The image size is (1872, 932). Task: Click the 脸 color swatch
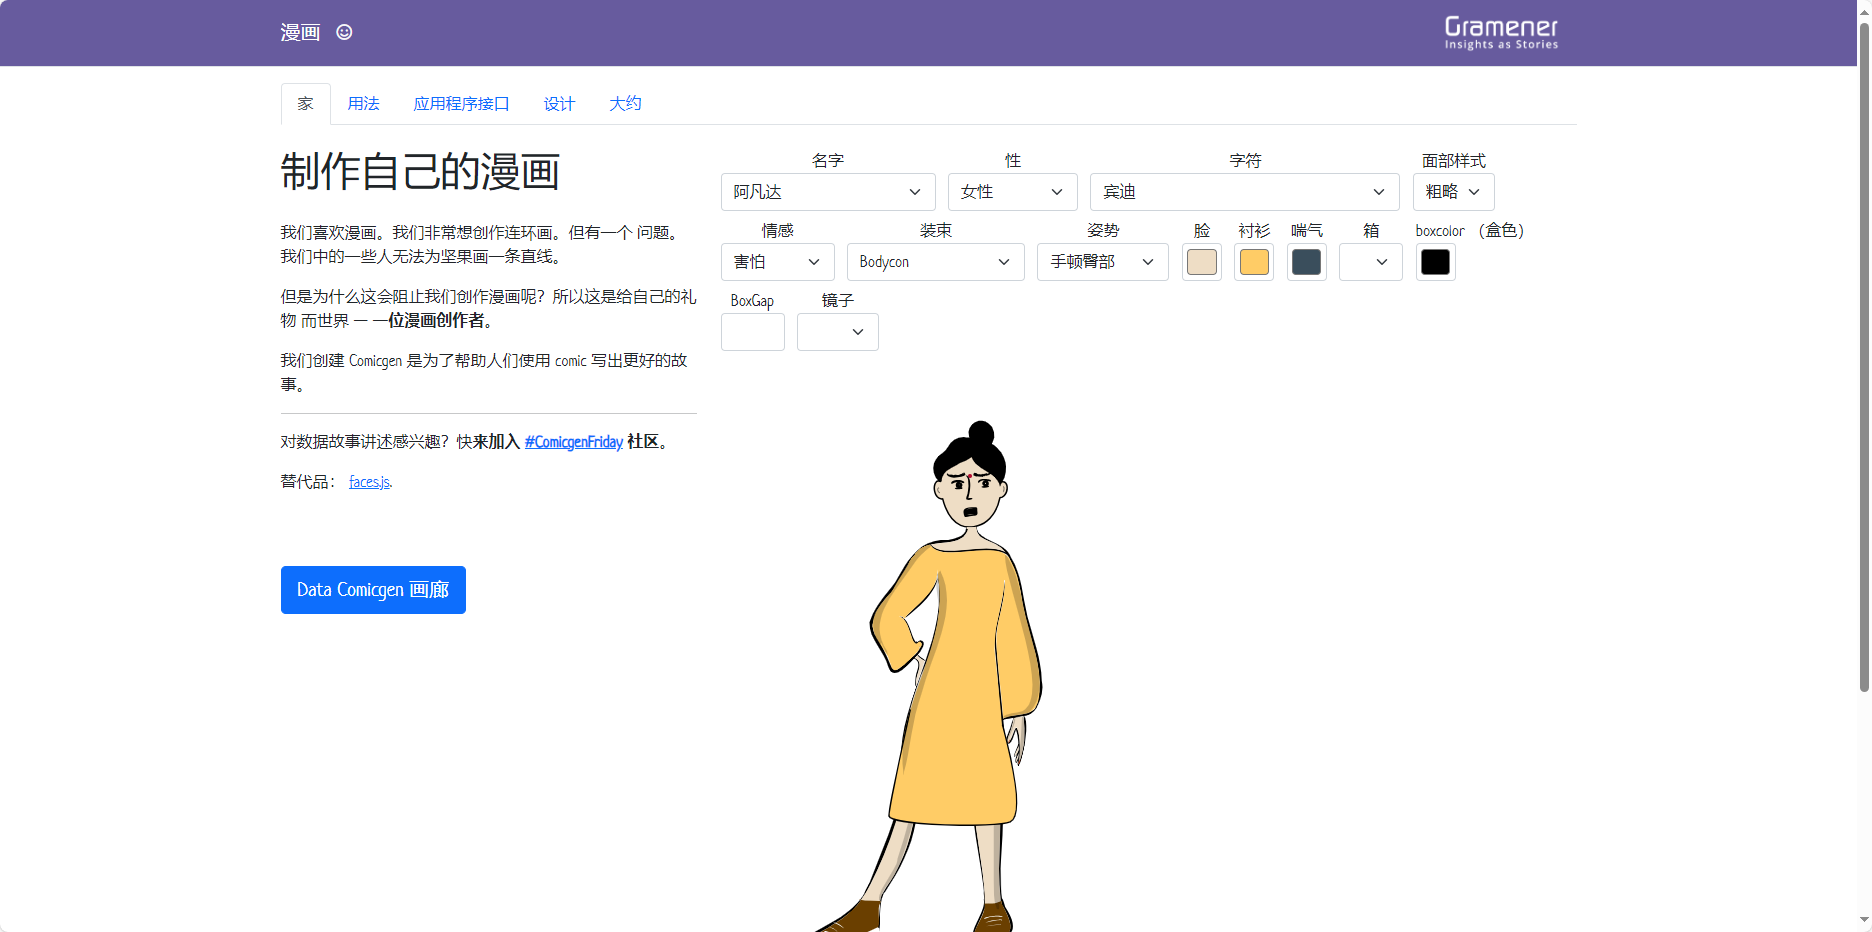click(x=1201, y=262)
